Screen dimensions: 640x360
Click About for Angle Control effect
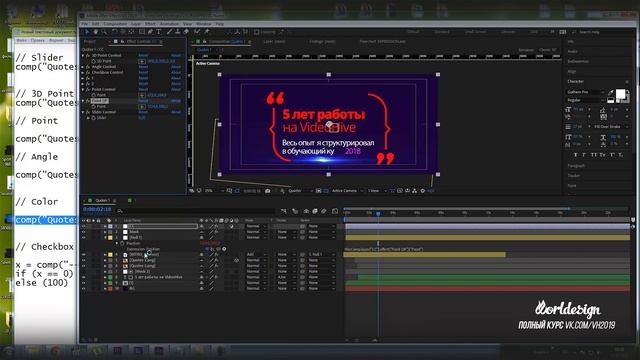click(x=176, y=67)
